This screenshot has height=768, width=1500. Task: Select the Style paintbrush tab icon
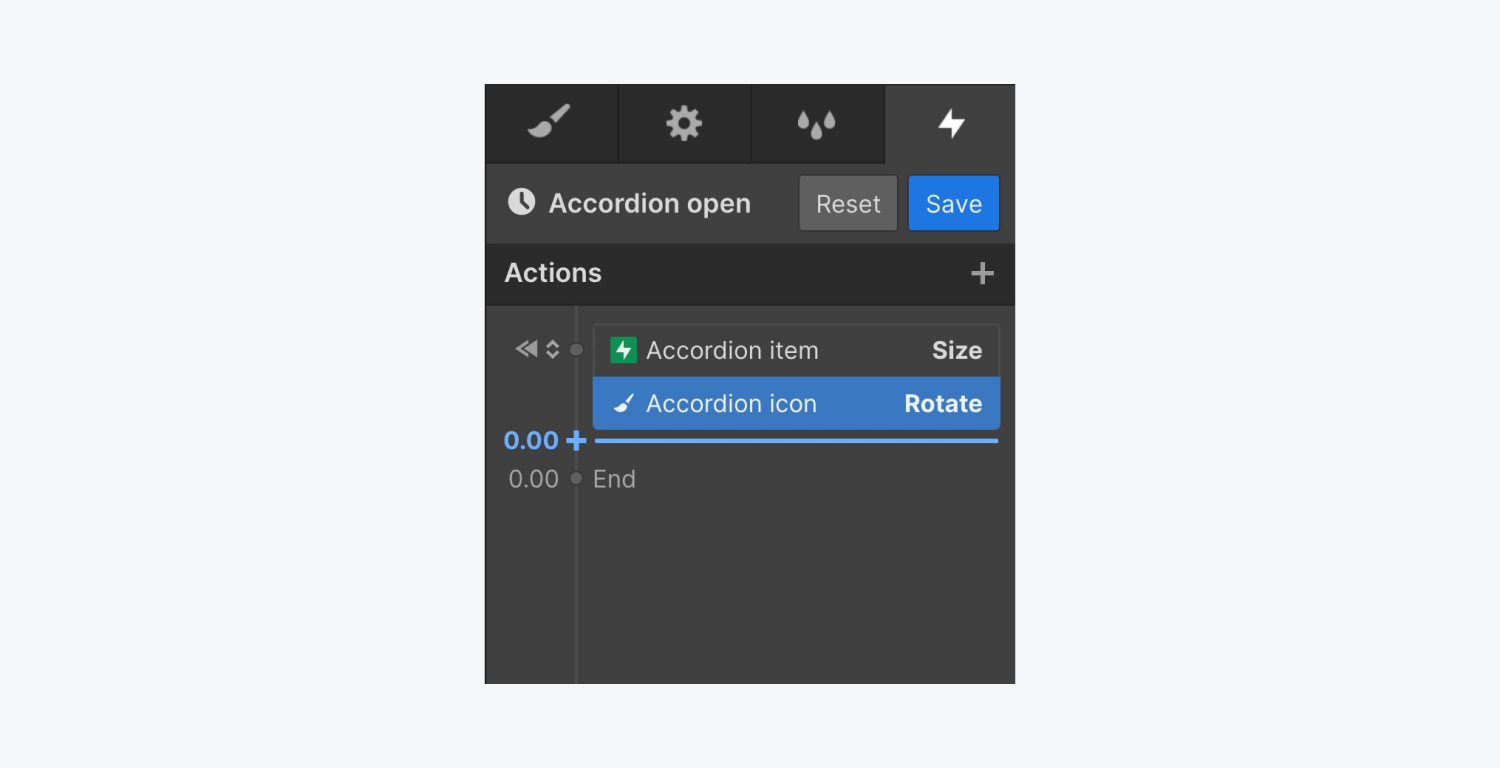click(551, 123)
